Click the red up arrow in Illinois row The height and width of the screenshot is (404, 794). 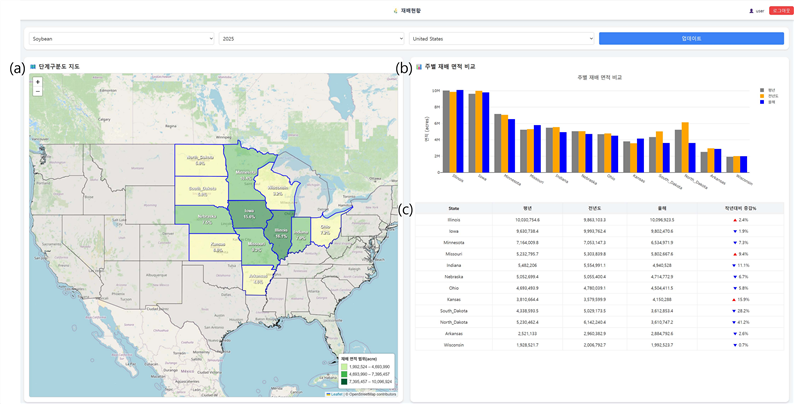click(x=734, y=220)
